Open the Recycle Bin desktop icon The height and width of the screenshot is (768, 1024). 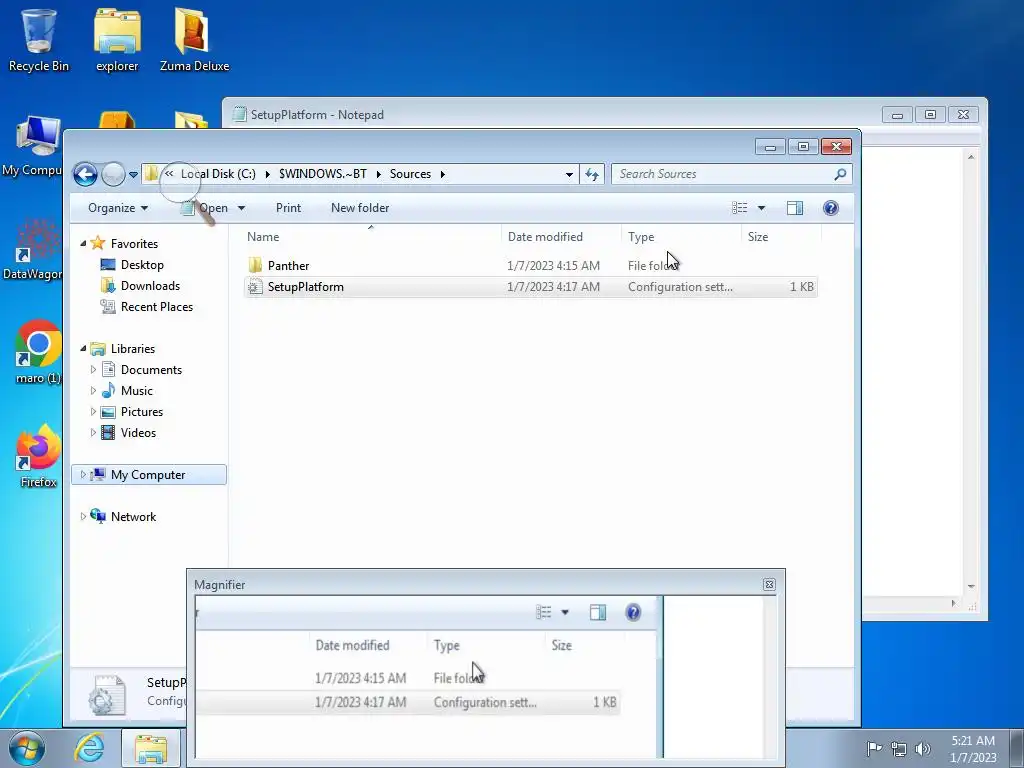[39, 39]
